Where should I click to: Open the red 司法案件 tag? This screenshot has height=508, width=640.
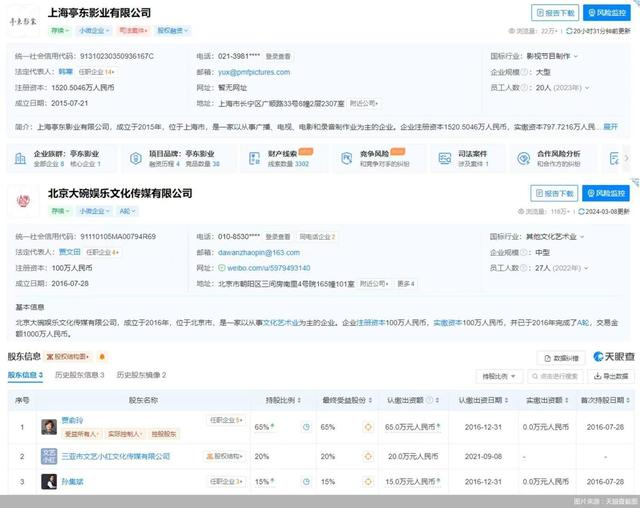[x=133, y=31]
